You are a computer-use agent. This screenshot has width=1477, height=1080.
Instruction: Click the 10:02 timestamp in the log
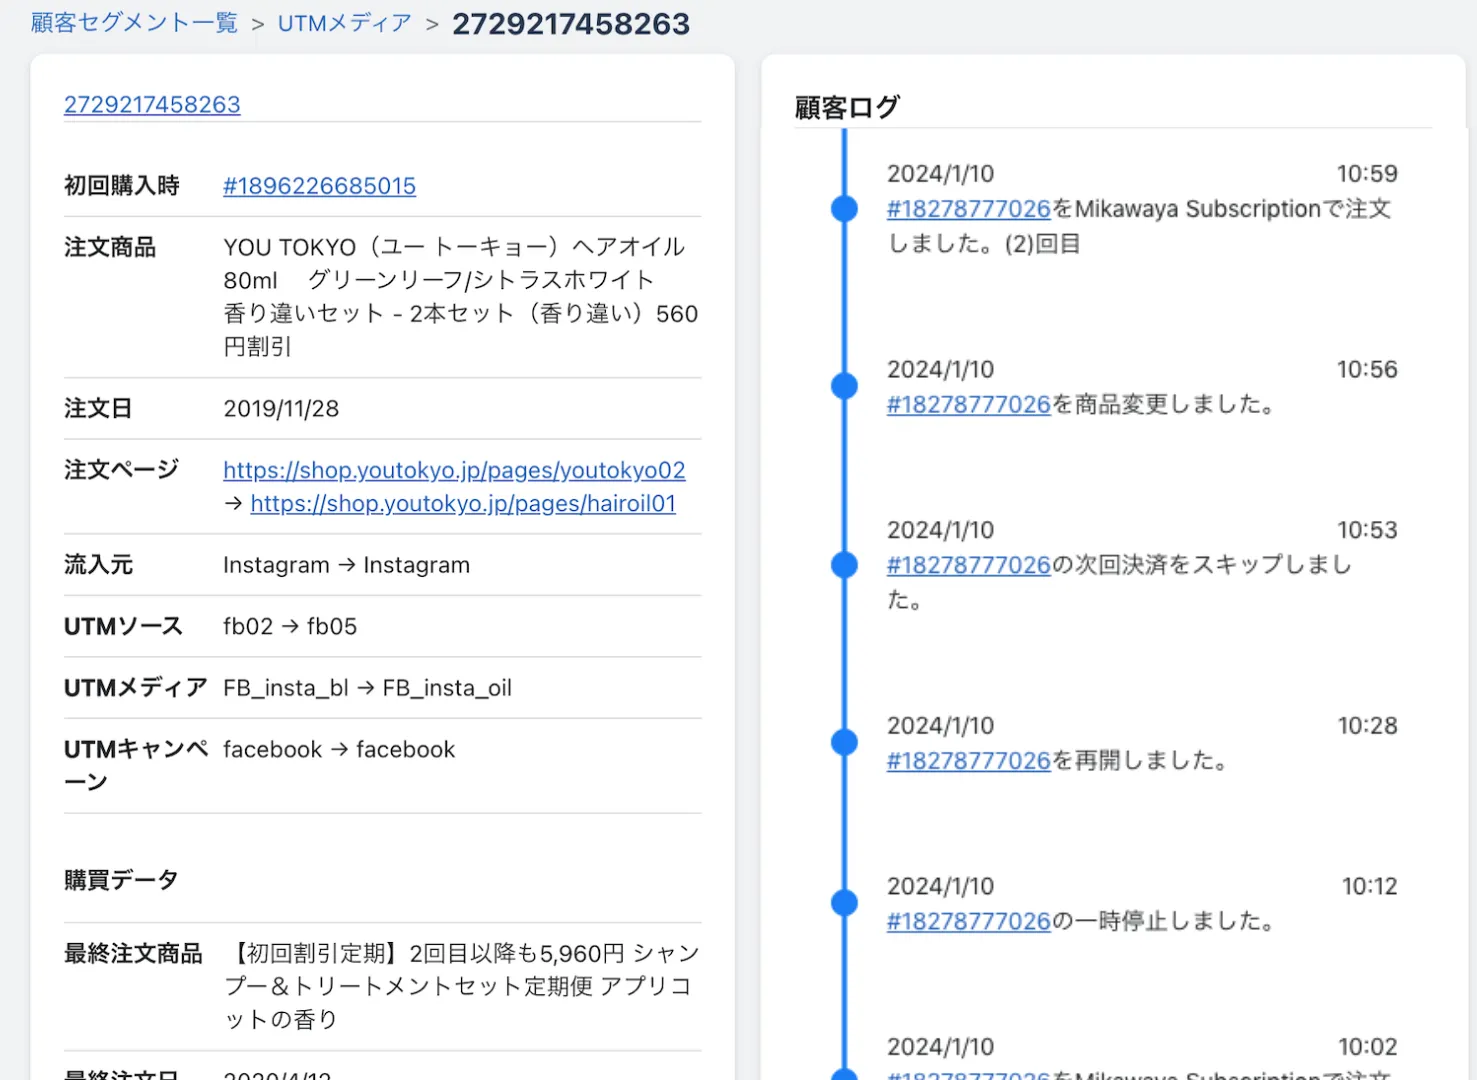[1367, 1047]
